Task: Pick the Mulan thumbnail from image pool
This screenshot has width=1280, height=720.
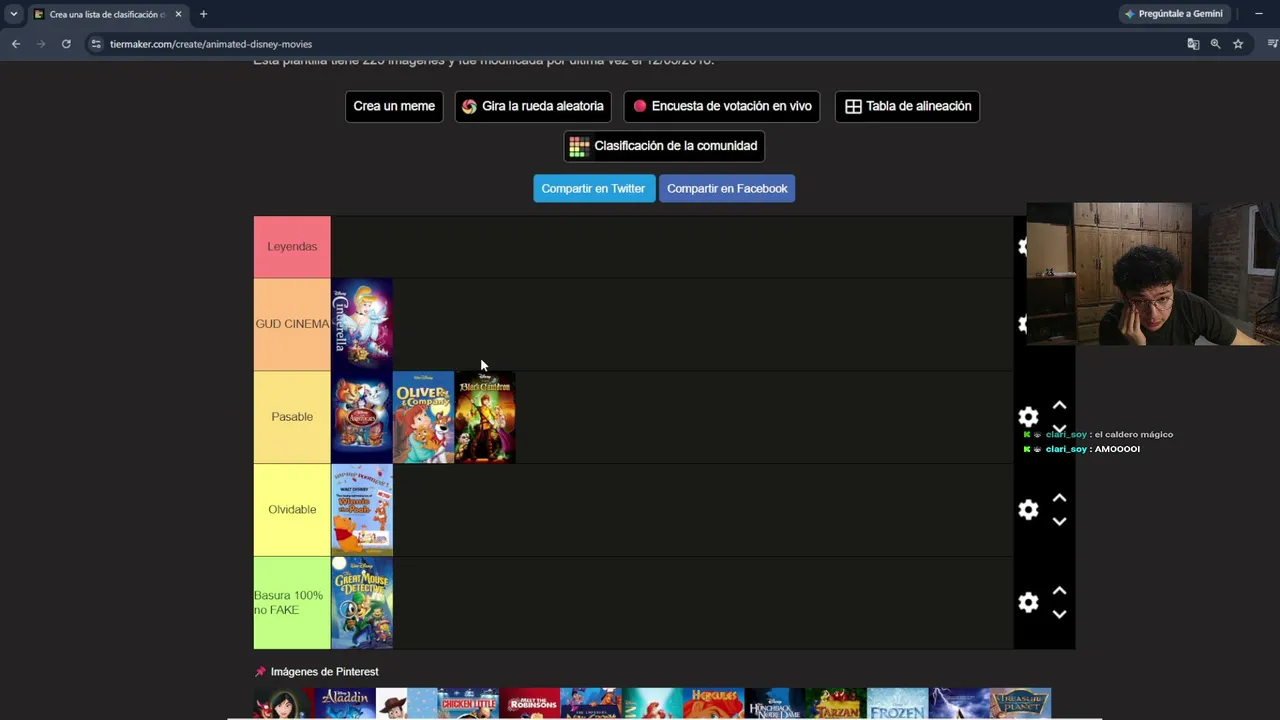Action: (284, 703)
